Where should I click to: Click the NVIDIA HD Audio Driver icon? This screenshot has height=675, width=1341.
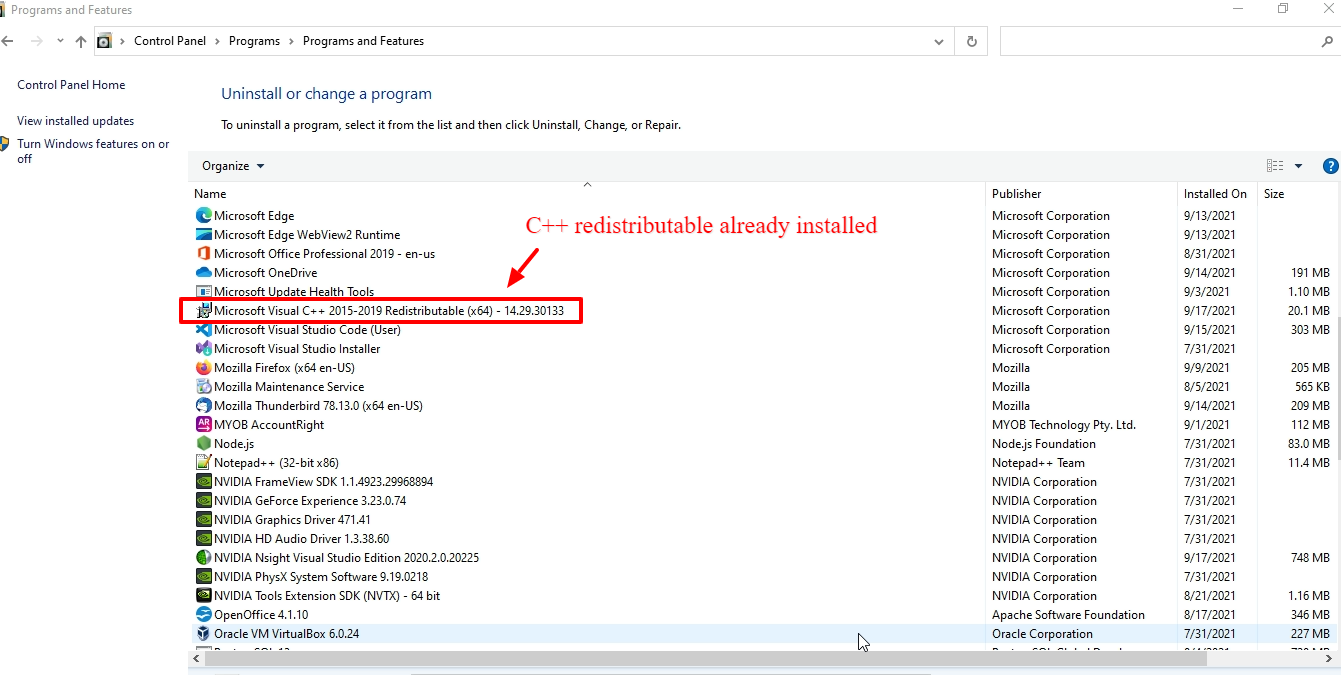(204, 538)
